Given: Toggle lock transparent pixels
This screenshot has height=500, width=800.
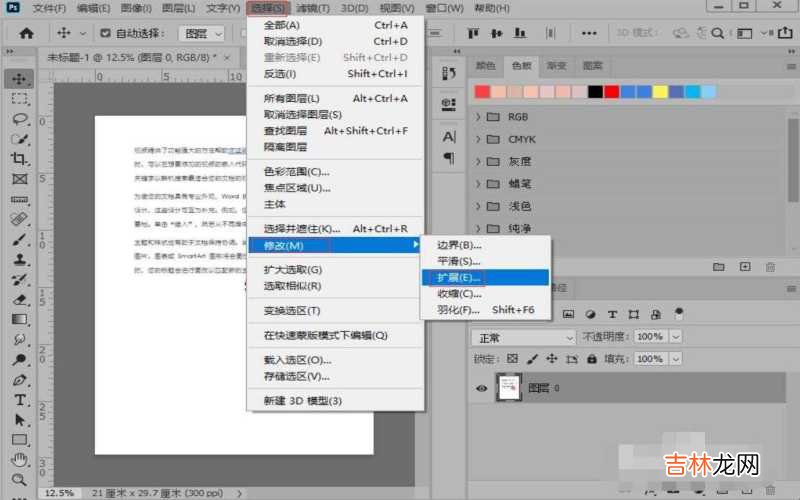Looking at the screenshot, I should point(512,359).
